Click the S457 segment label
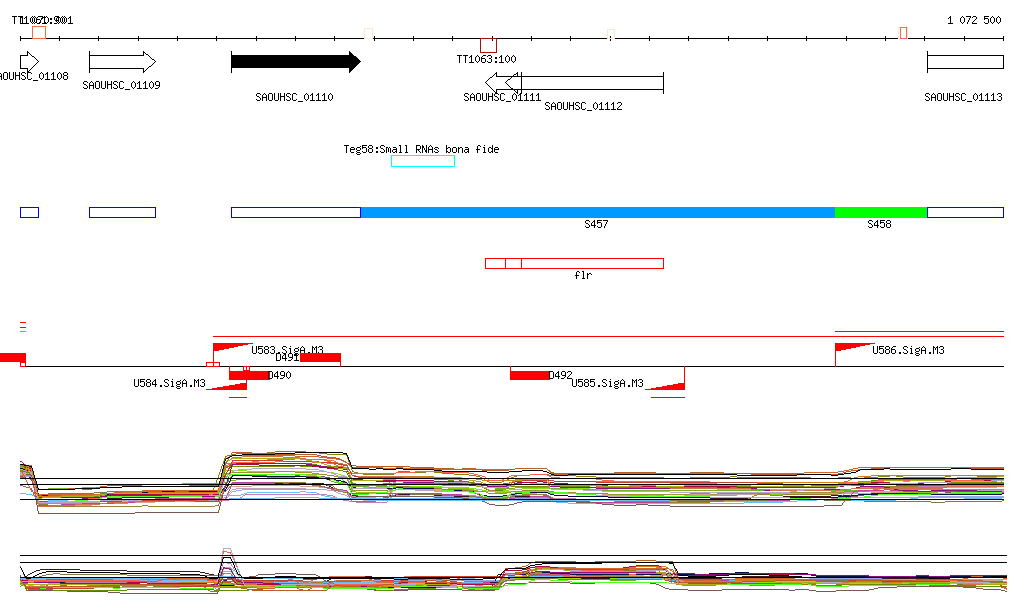The image size is (1024, 611). (x=596, y=225)
